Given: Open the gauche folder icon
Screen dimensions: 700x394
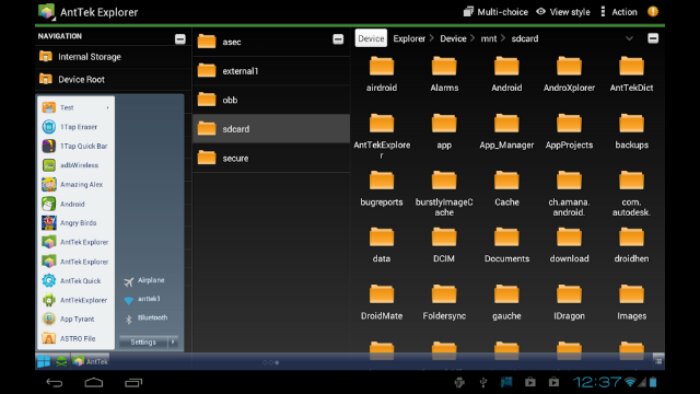Looking at the screenshot, I should (507, 294).
